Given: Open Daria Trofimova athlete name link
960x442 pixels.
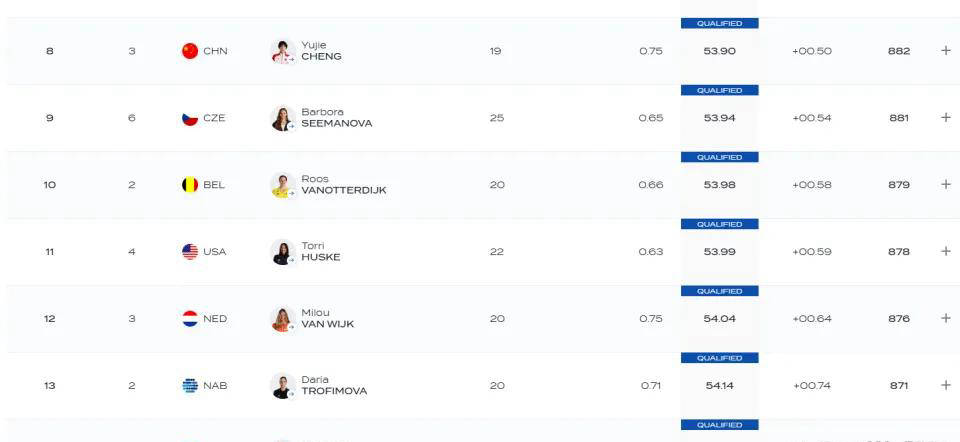Looking at the screenshot, I should click(334, 385).
